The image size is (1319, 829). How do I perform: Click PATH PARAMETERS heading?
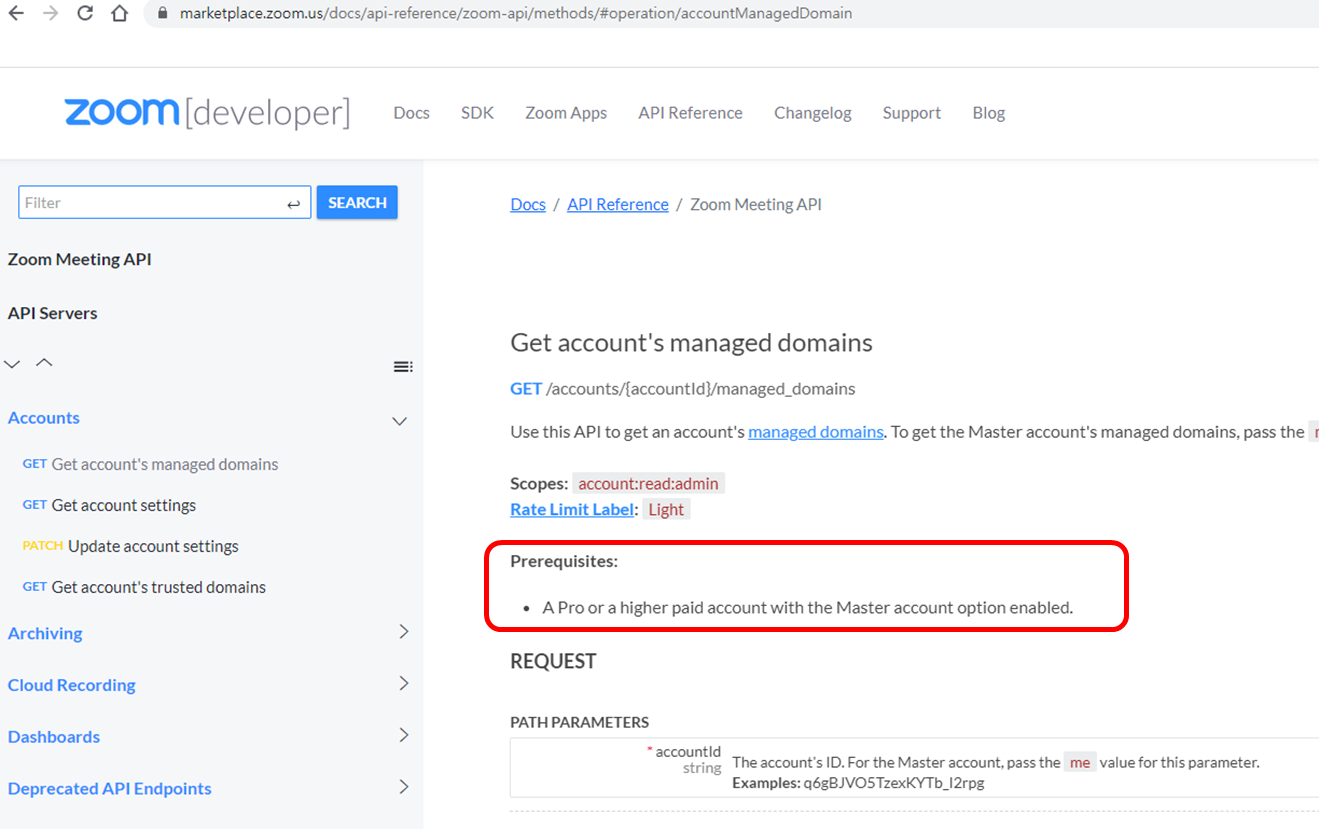tap(580, 722)
